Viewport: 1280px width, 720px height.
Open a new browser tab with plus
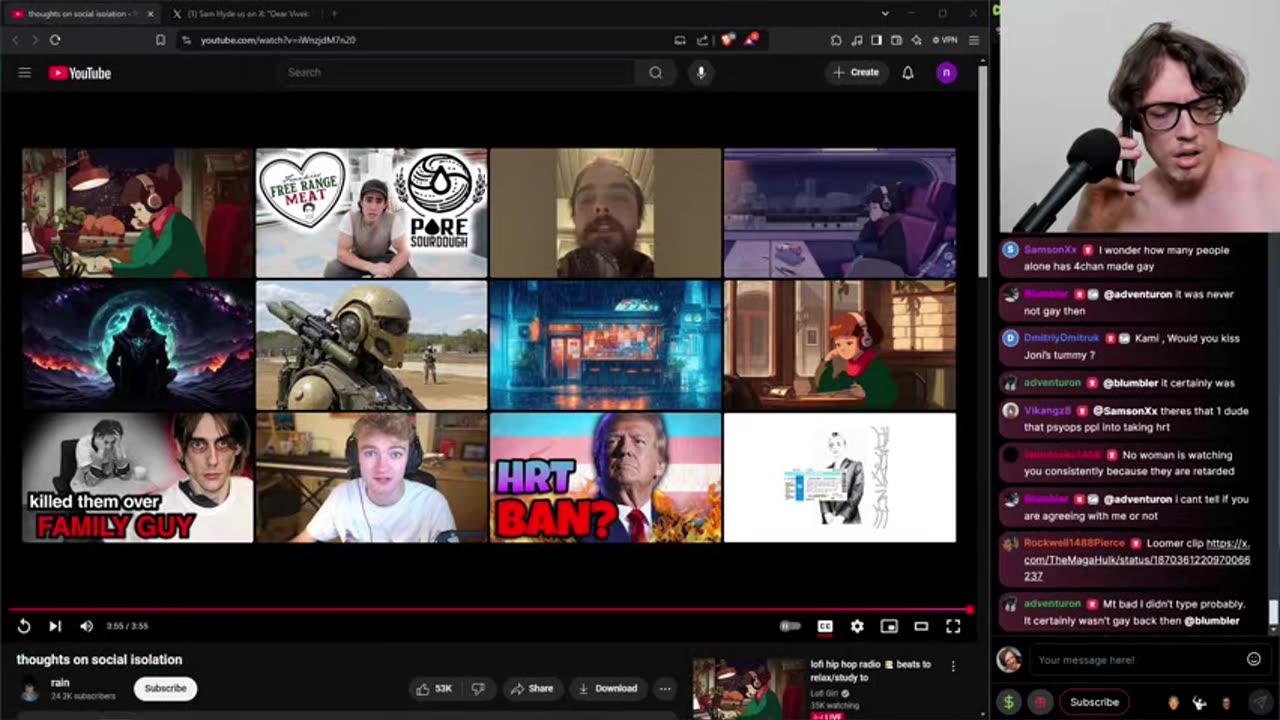334,14
